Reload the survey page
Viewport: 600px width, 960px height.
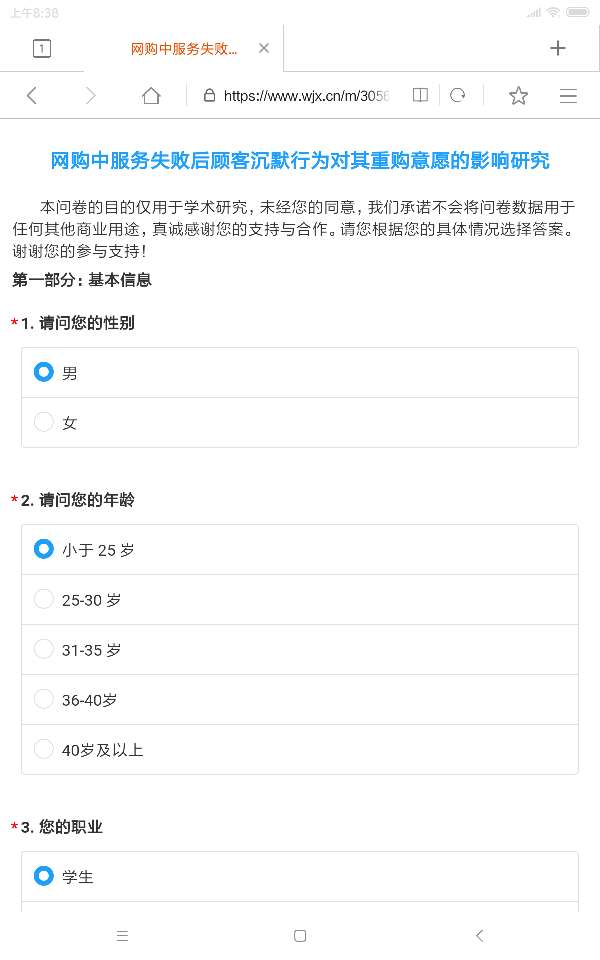click(458, 95)
